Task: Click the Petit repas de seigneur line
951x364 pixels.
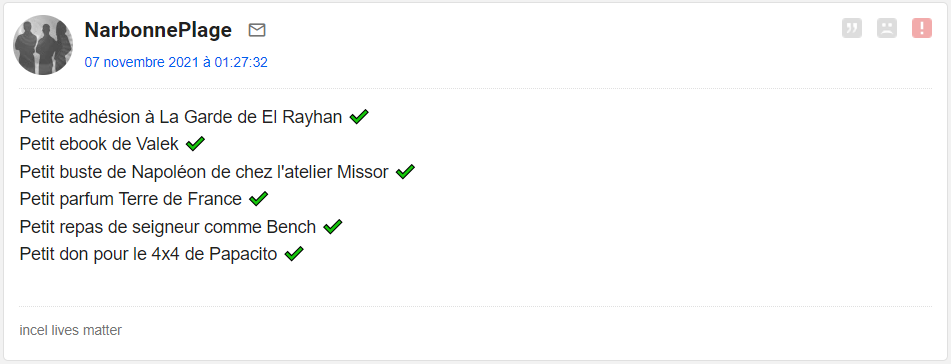Action: [167, 228]
